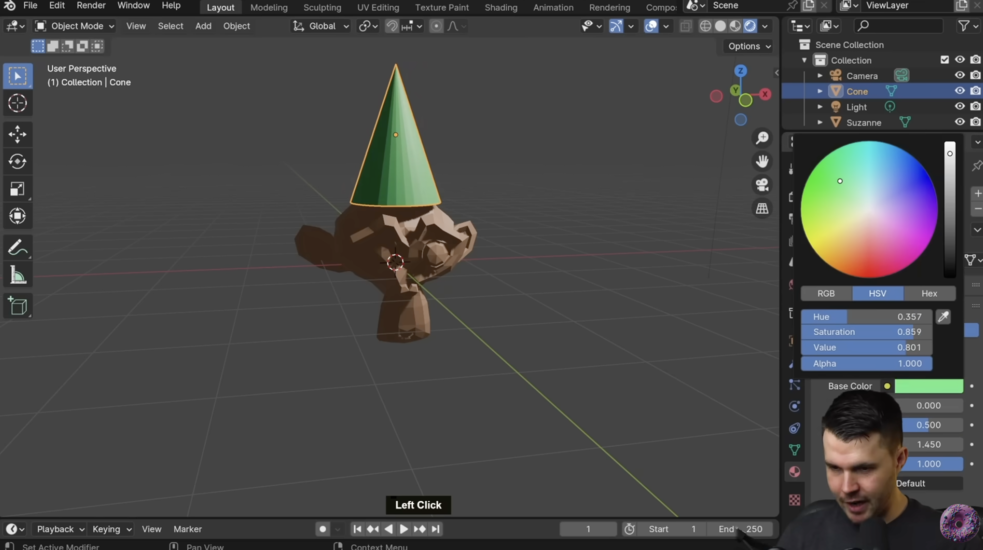Select the Scale tool
This screenshot has width=983, height=550.
tap(18, 189)
